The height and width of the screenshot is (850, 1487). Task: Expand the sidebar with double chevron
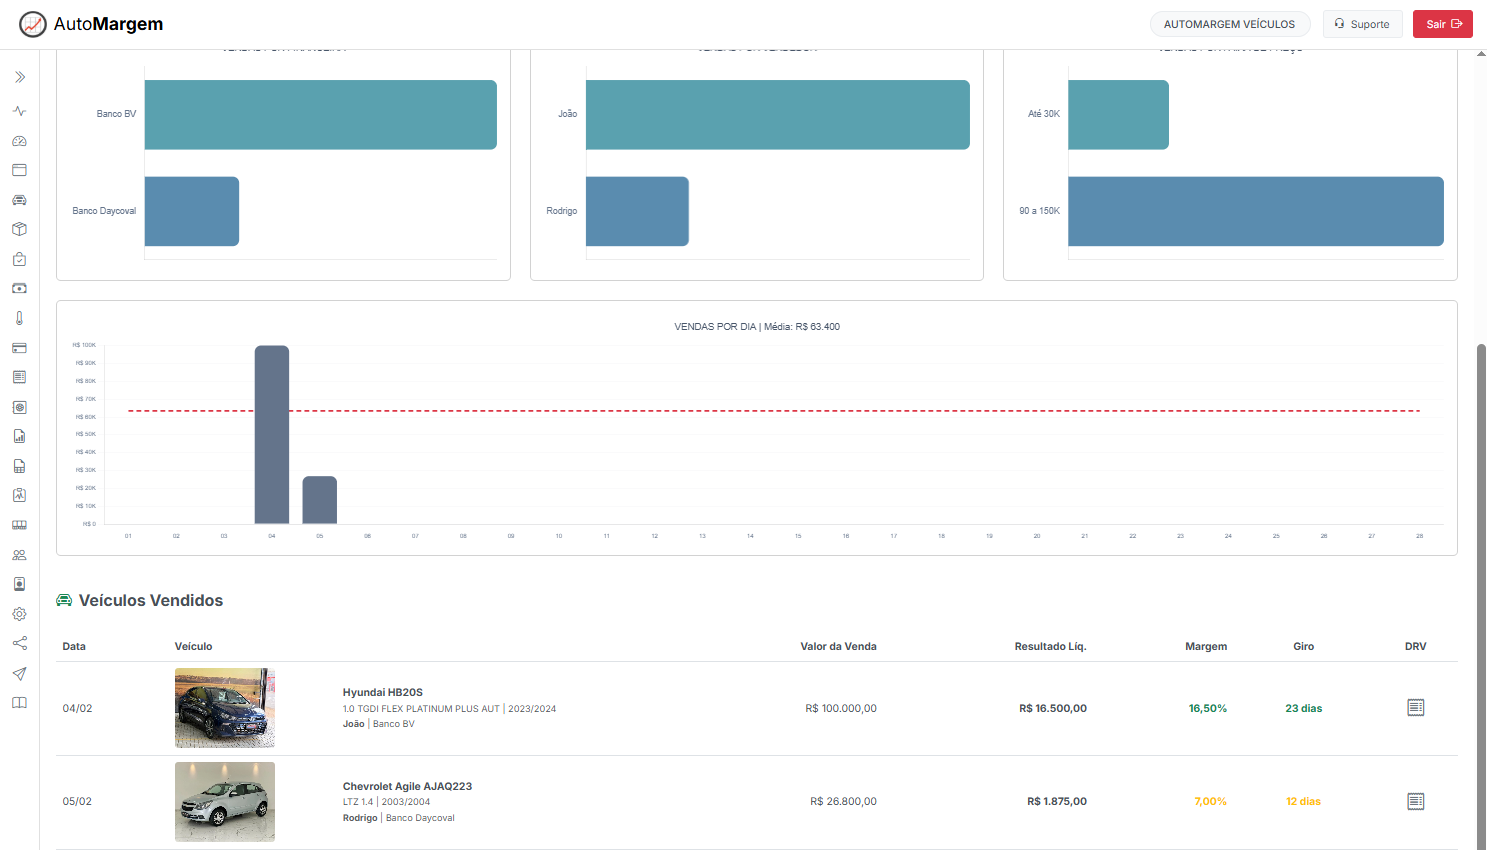pos(19,77)
